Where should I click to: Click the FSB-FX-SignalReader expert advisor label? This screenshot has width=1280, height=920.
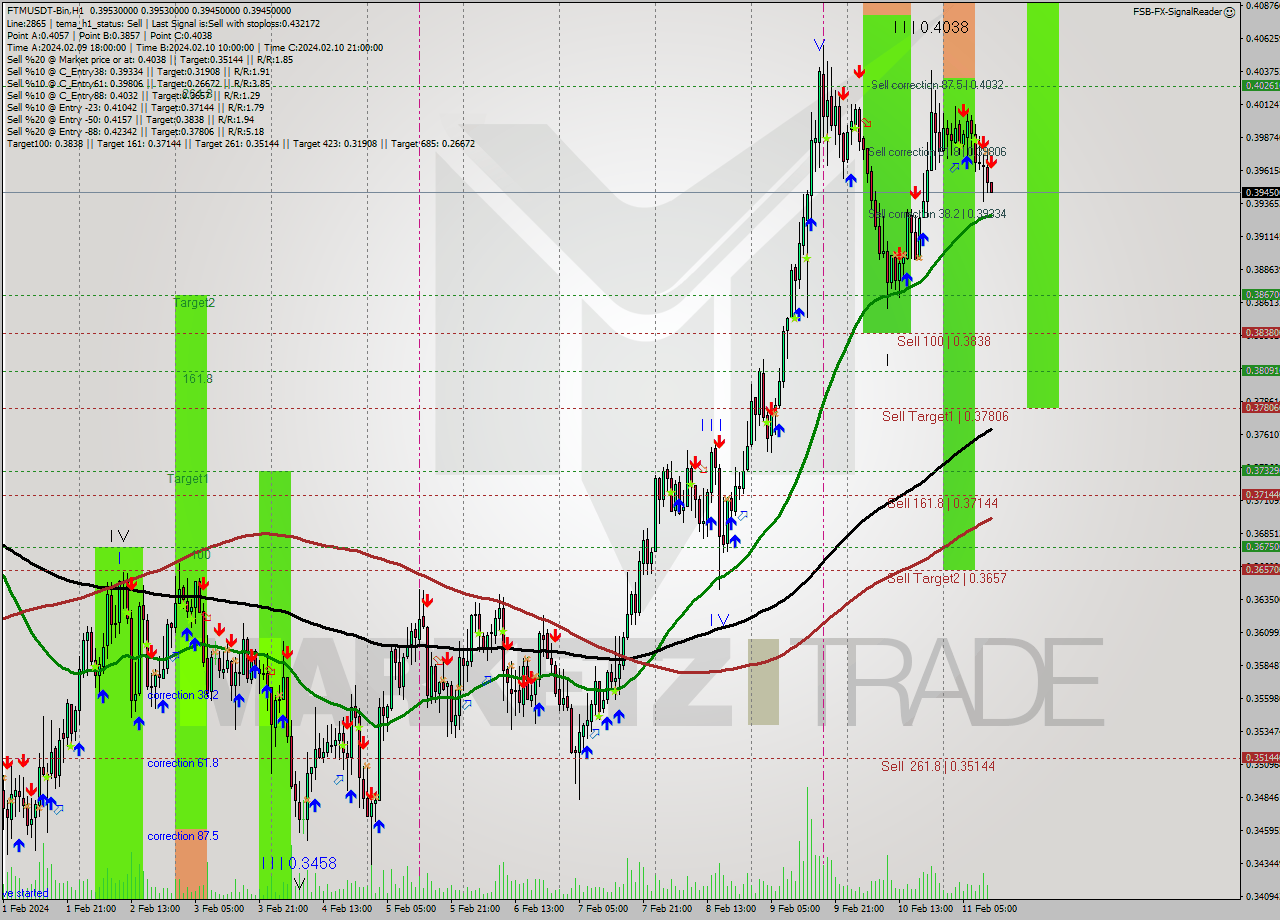1177,12
